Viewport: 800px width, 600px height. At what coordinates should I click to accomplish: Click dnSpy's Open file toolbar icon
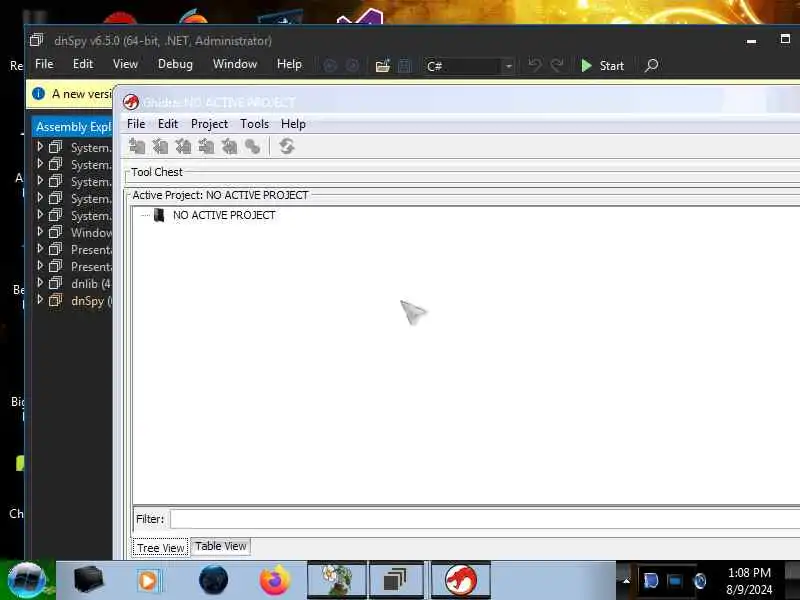(383, 65)
